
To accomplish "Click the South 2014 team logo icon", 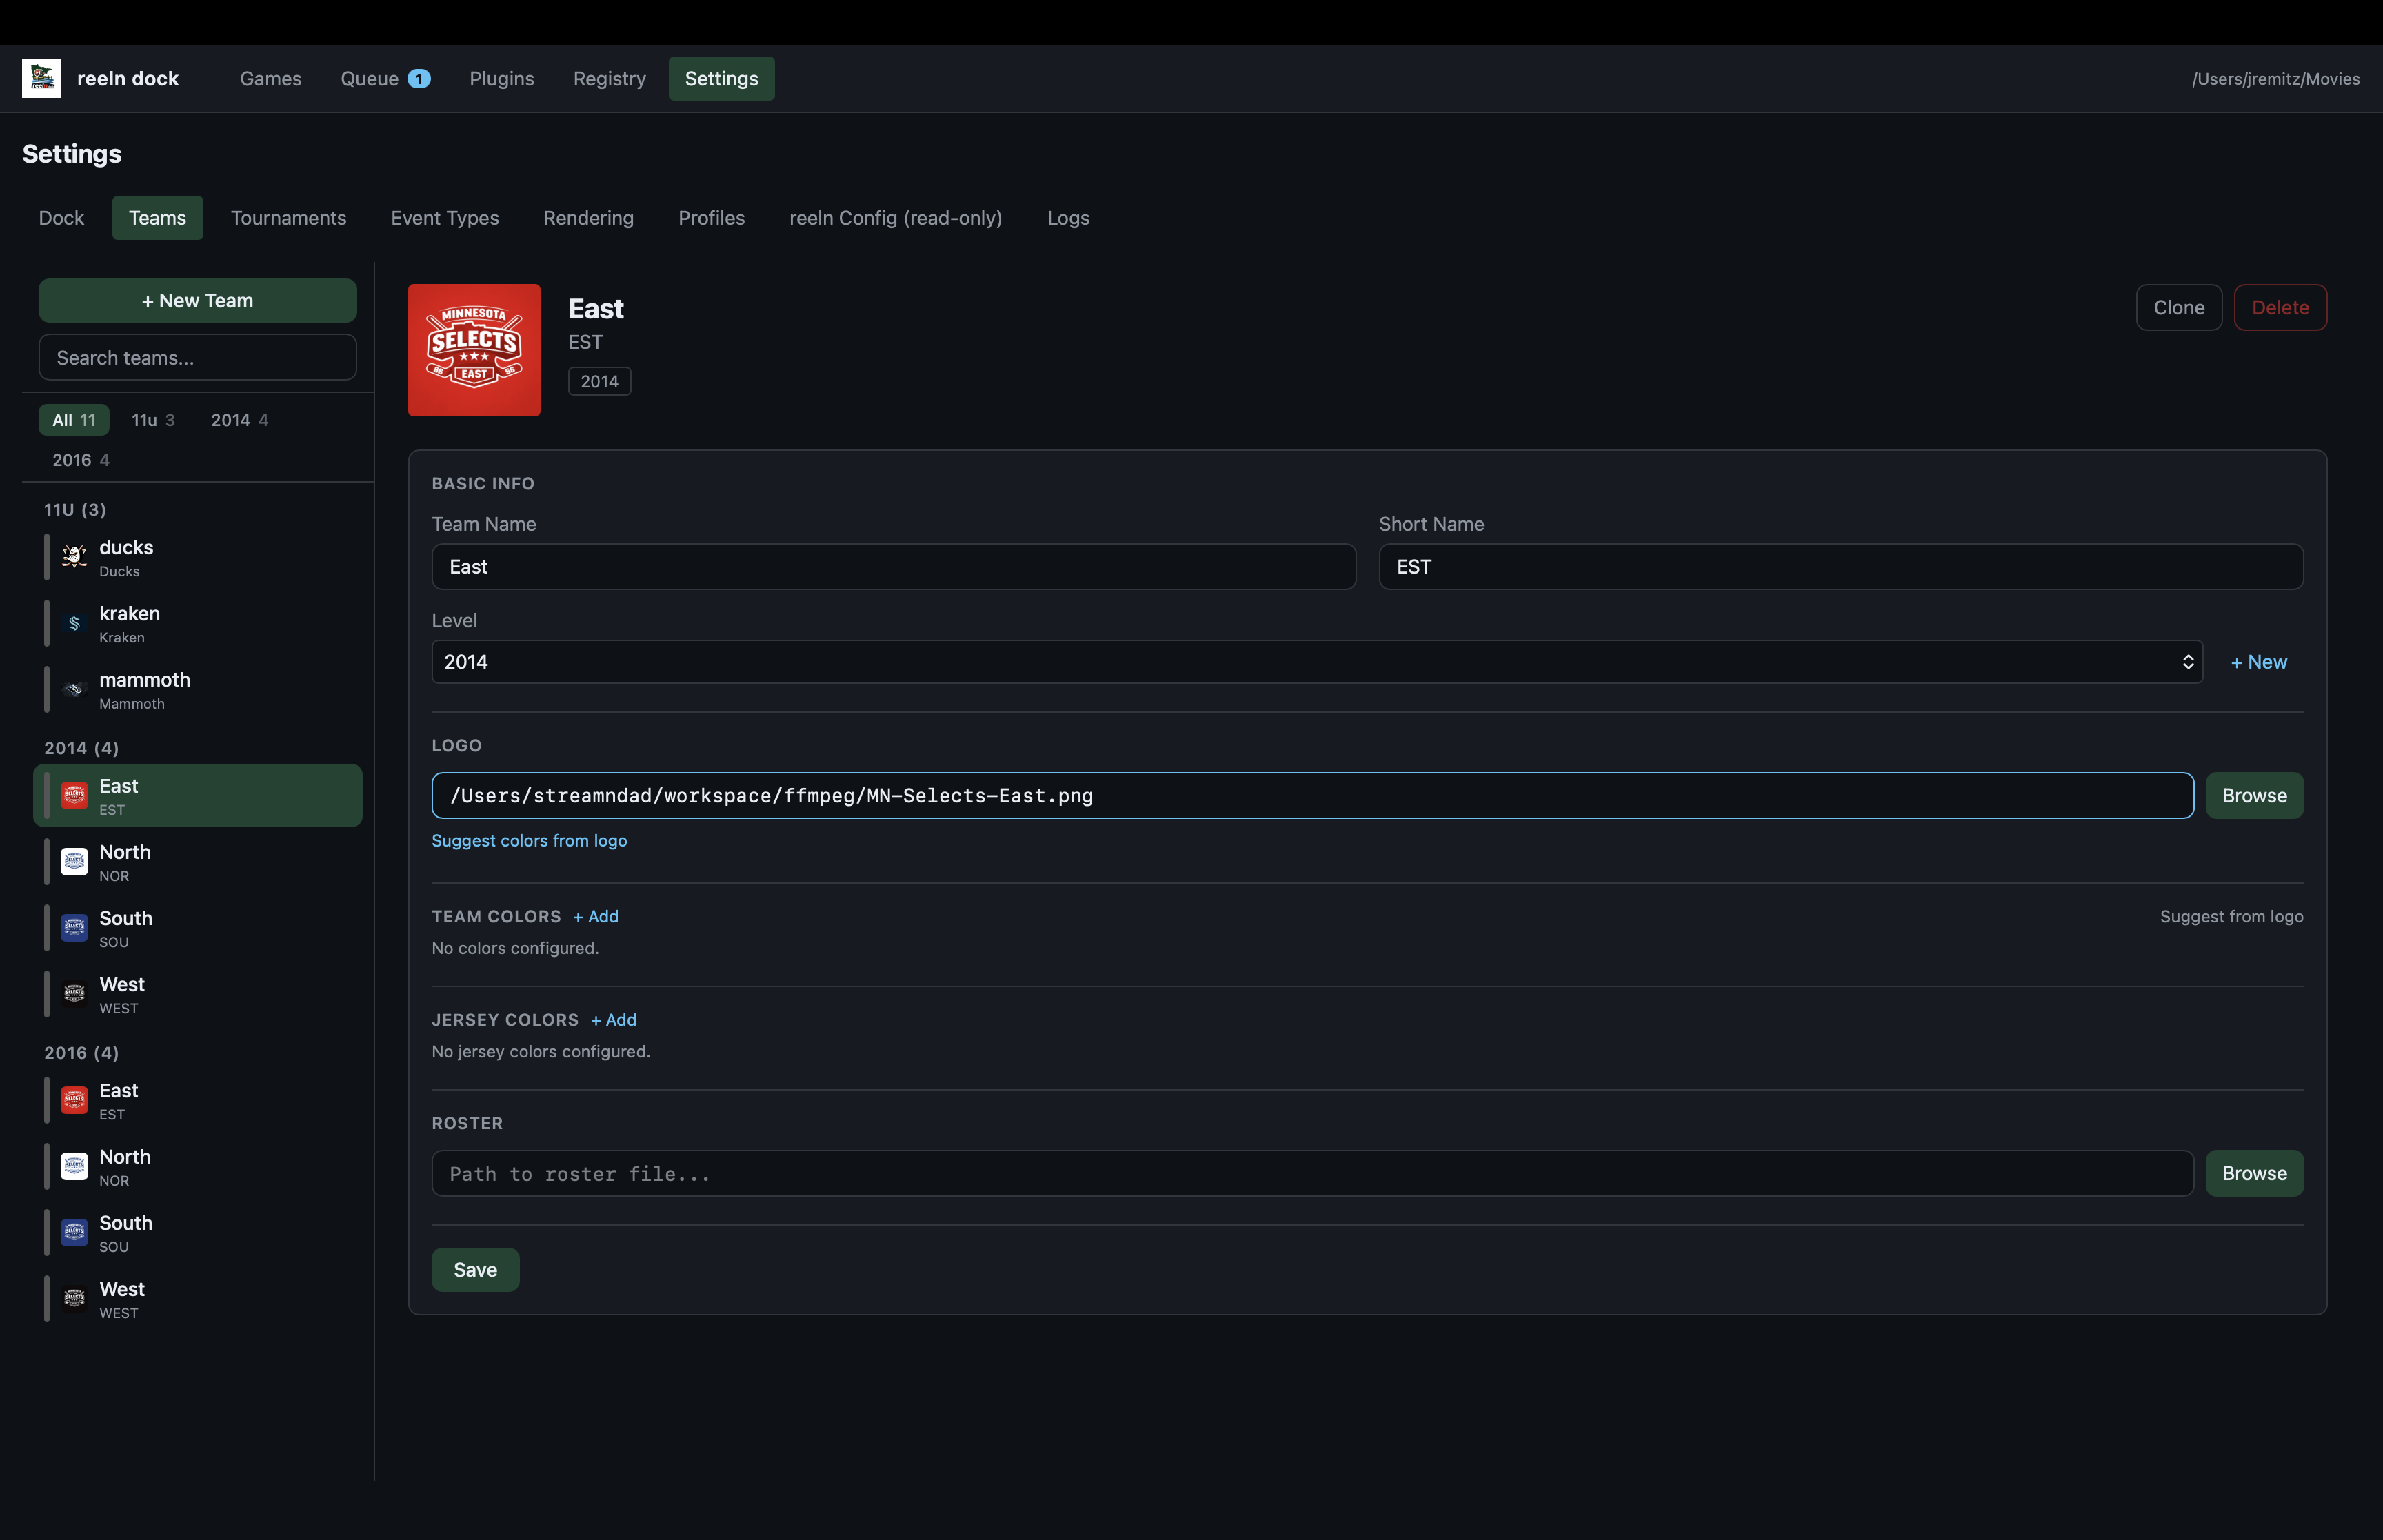I will (x=74, y=928).
